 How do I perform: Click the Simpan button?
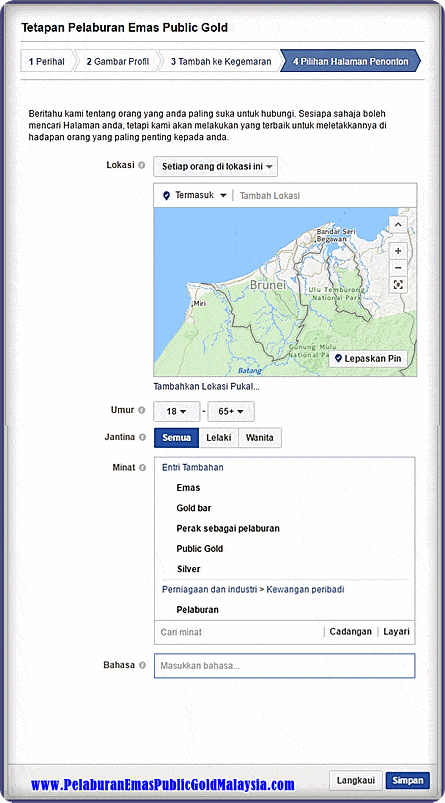(408, 780)
